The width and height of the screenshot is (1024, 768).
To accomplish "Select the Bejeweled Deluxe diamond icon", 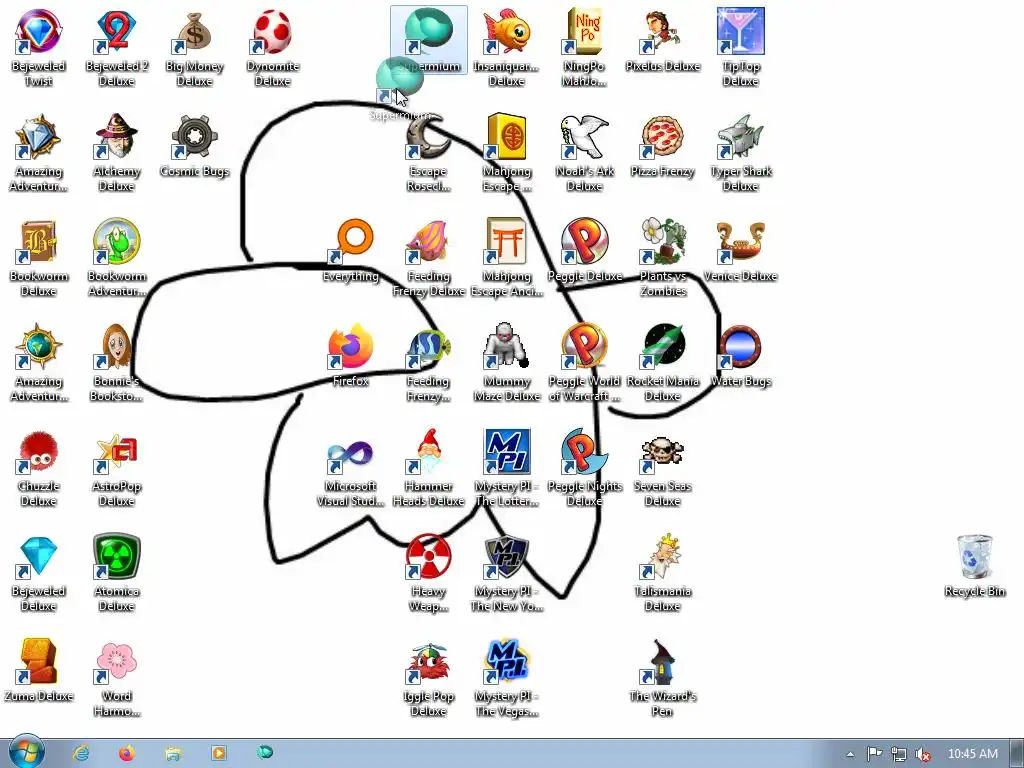I will coord(39,573).
